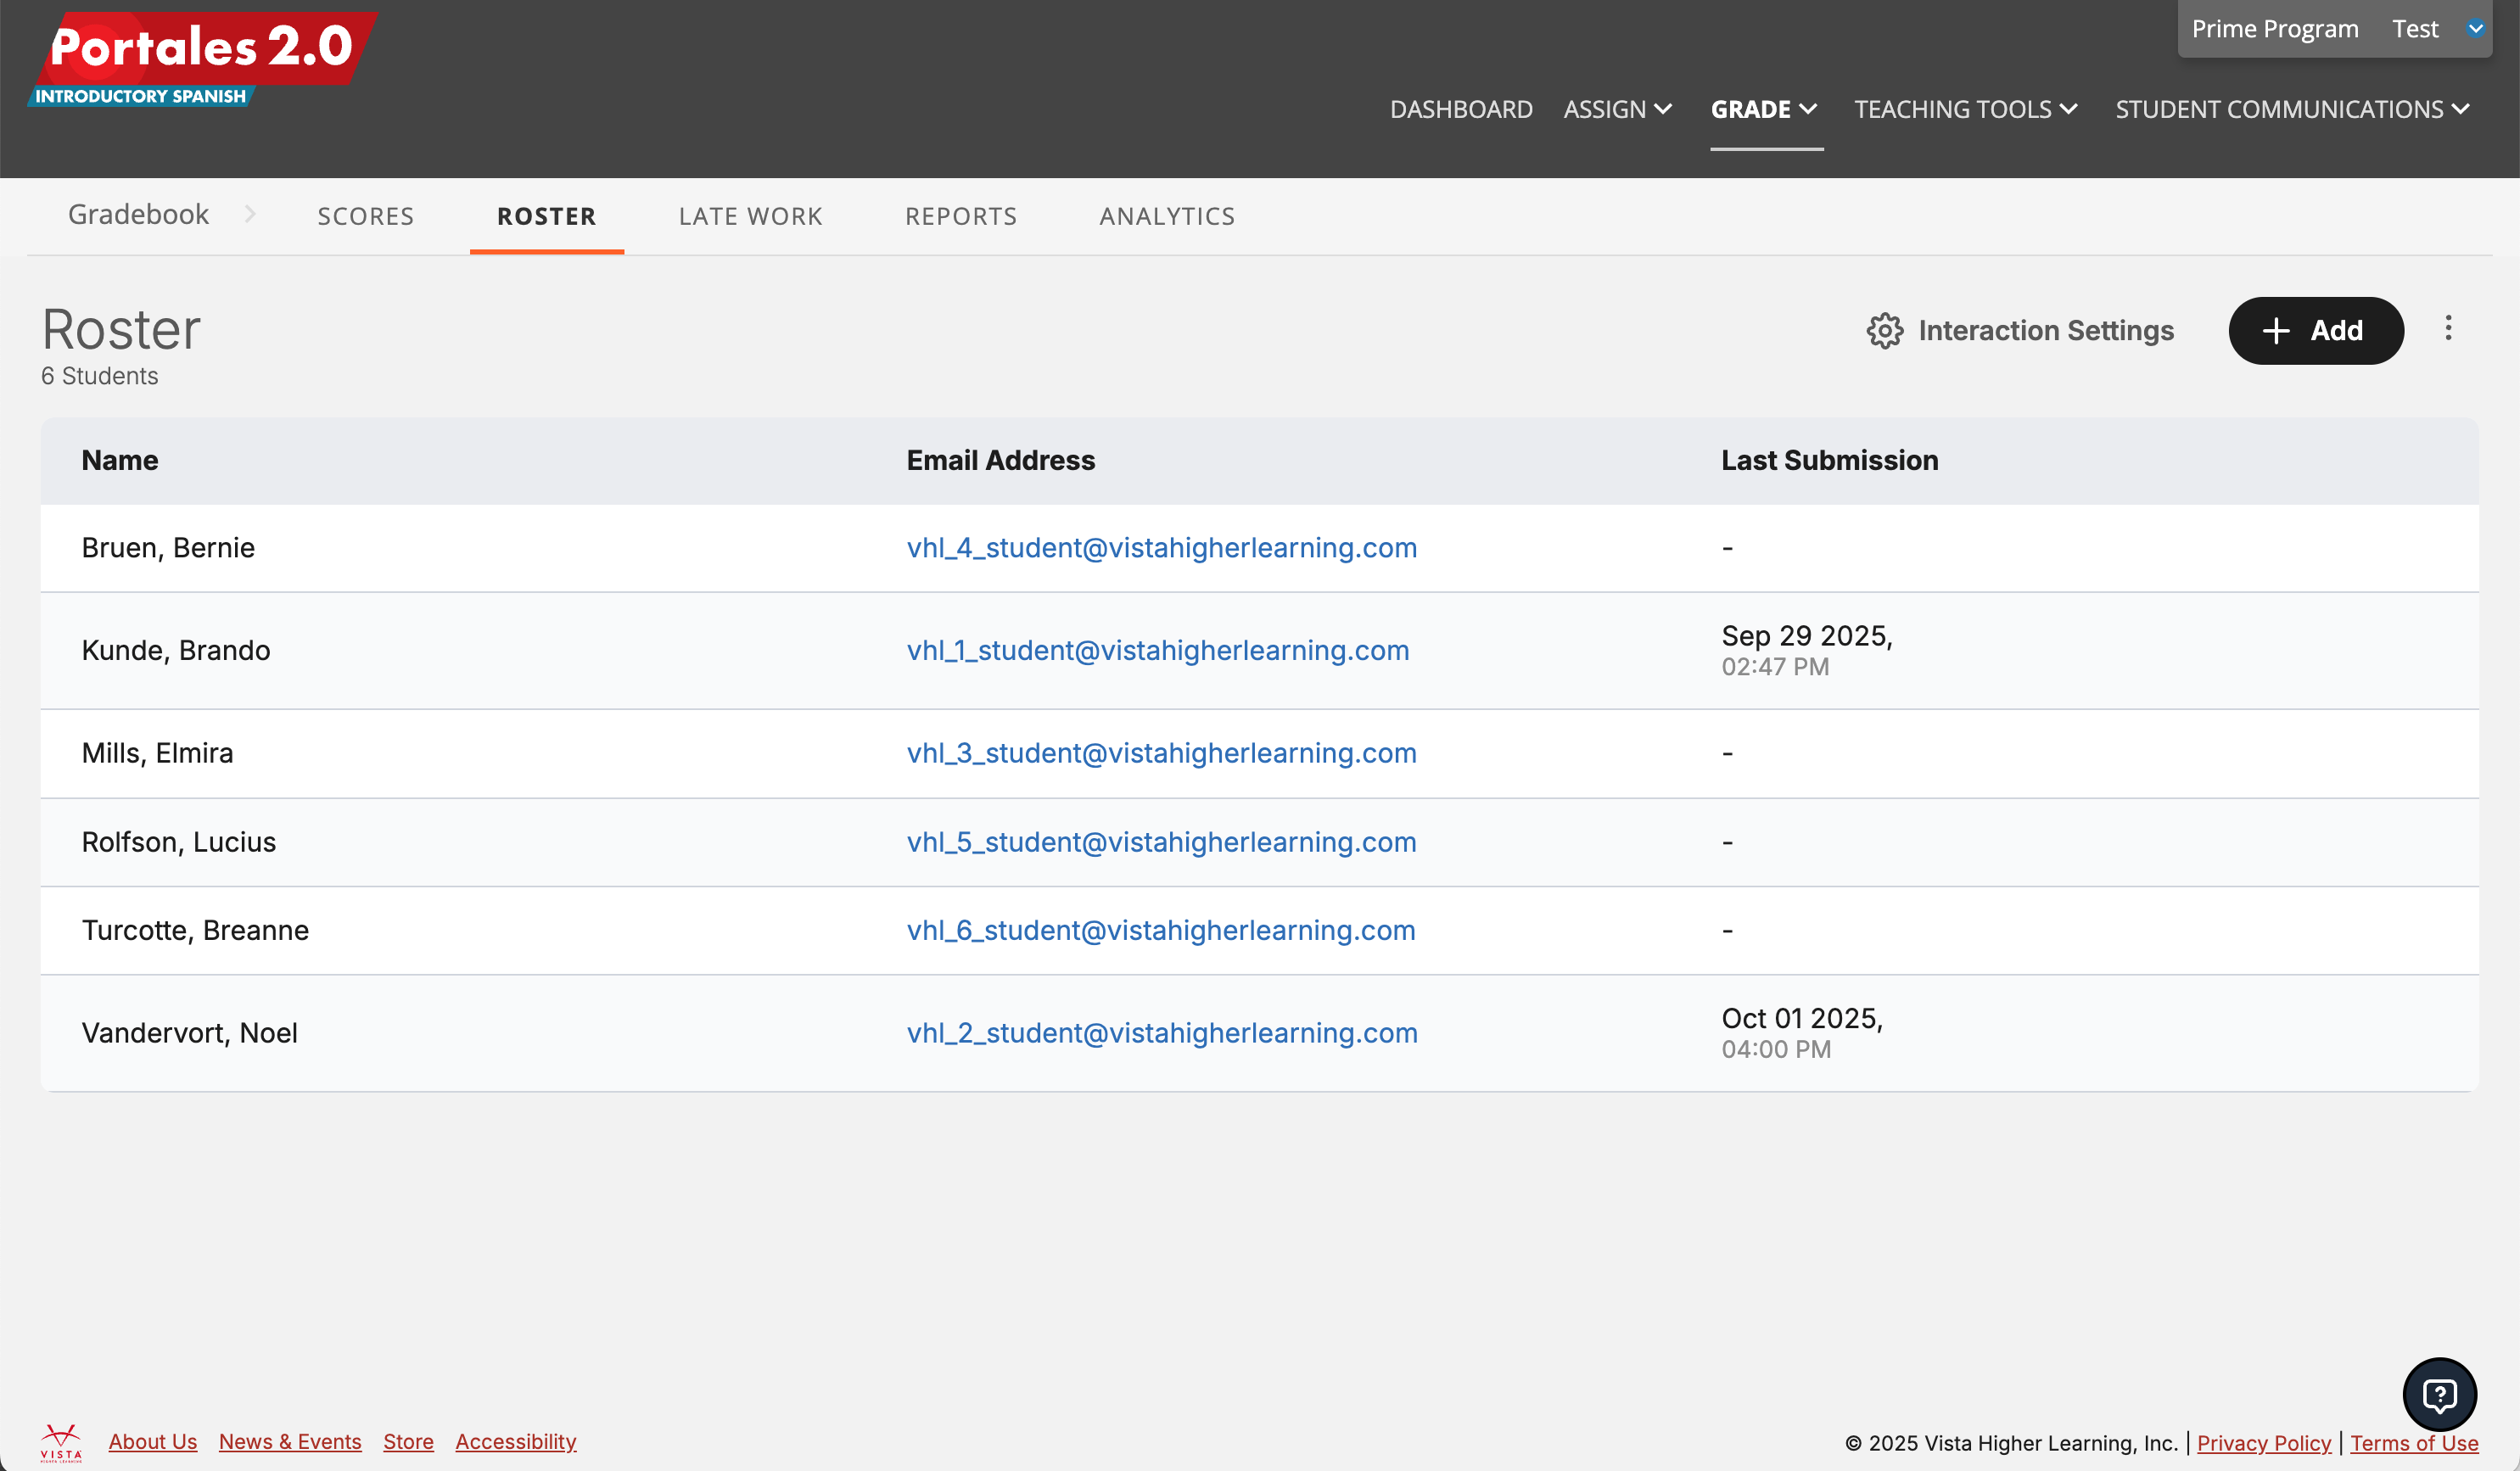The width and height of the screenshot is (2520, 1471).
Task: Click the Gradebook breadcrumb
Action: coord(138,214)
